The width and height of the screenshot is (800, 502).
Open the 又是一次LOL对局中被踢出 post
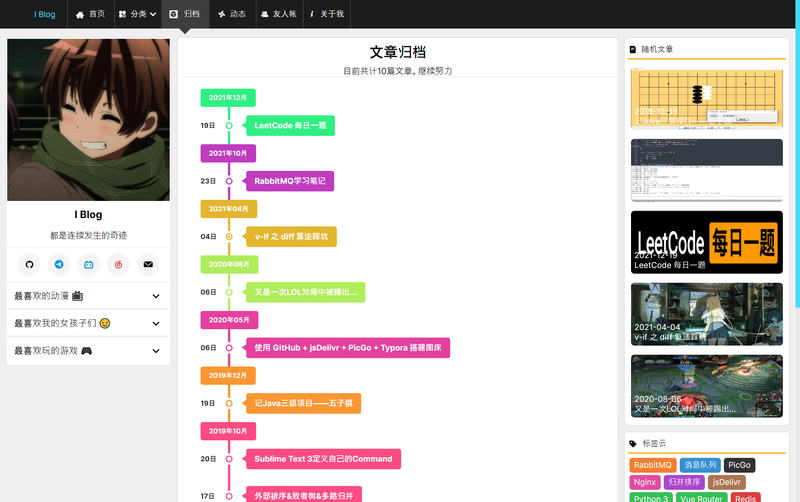coord(306,292)
